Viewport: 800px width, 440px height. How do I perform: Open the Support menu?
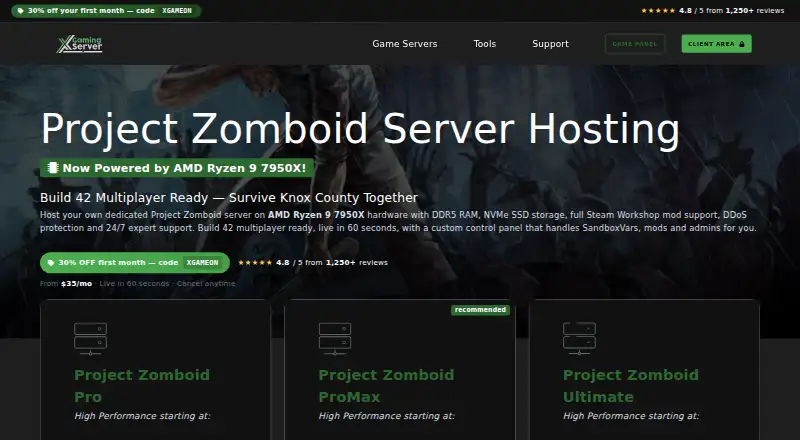(551, 44)
